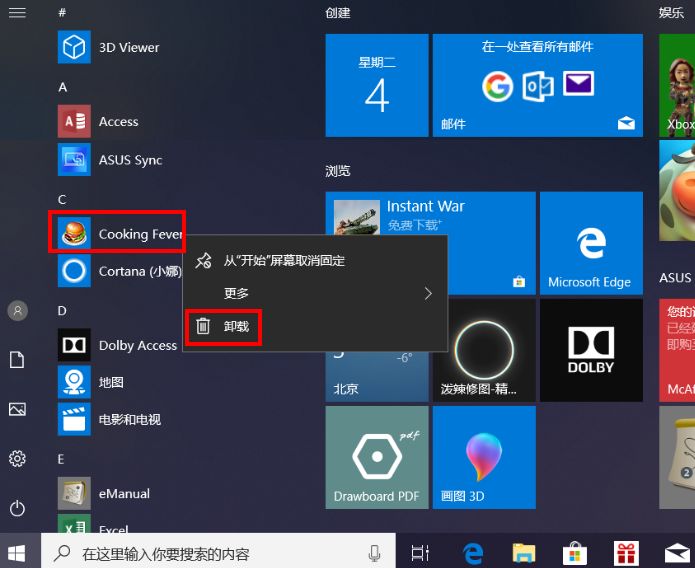Click the Outlook icon in mail tile
This screenshot has width=695, height=568.
click(x=538, y=86)
